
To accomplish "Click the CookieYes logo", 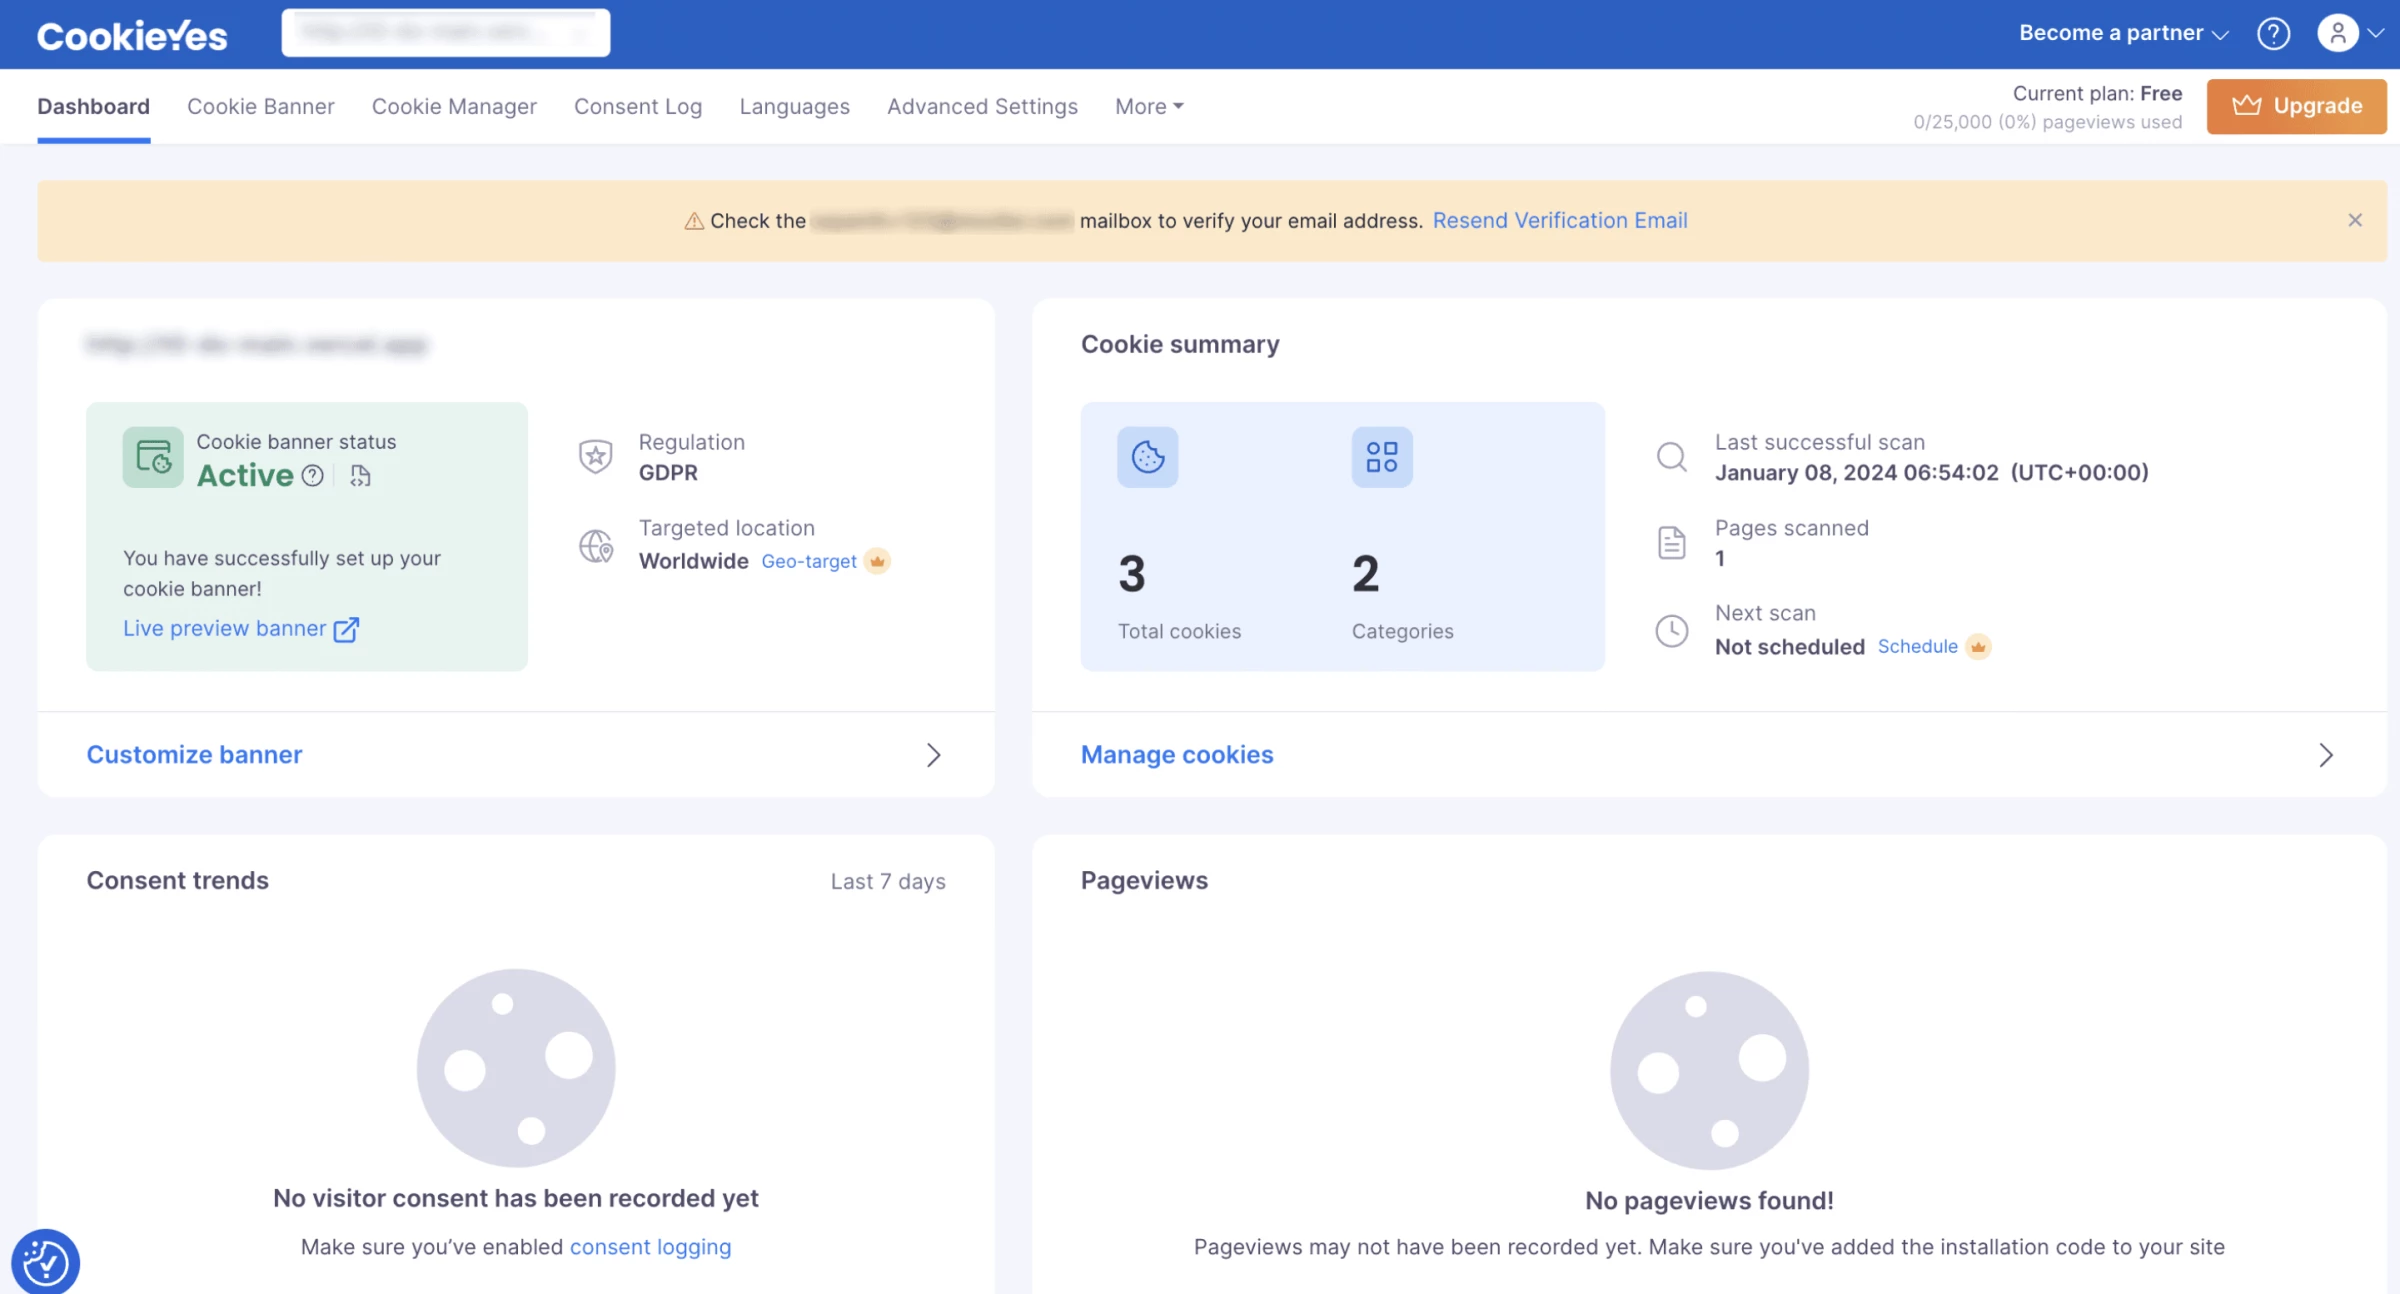I will [132, 36].
